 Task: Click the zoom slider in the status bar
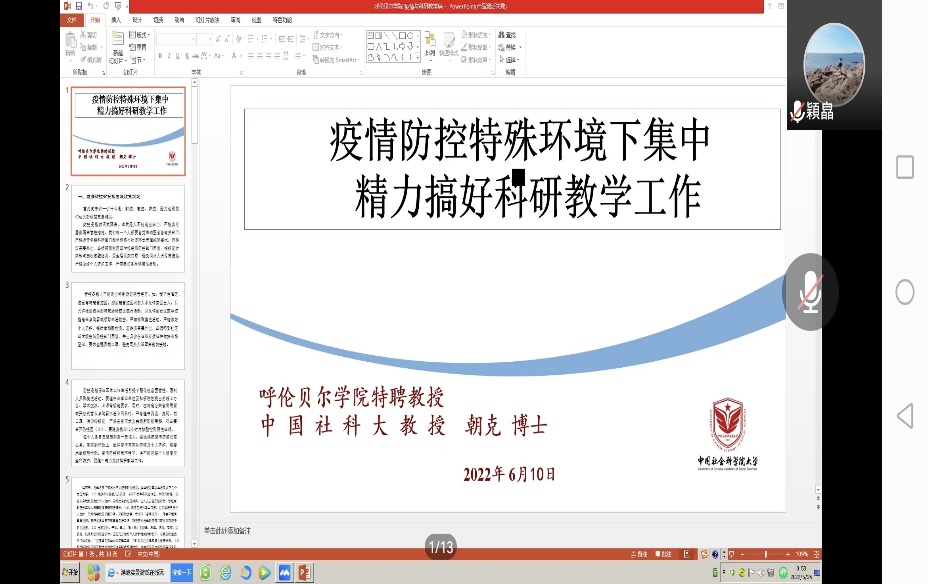pyautogui.click(x=765, y=553)
